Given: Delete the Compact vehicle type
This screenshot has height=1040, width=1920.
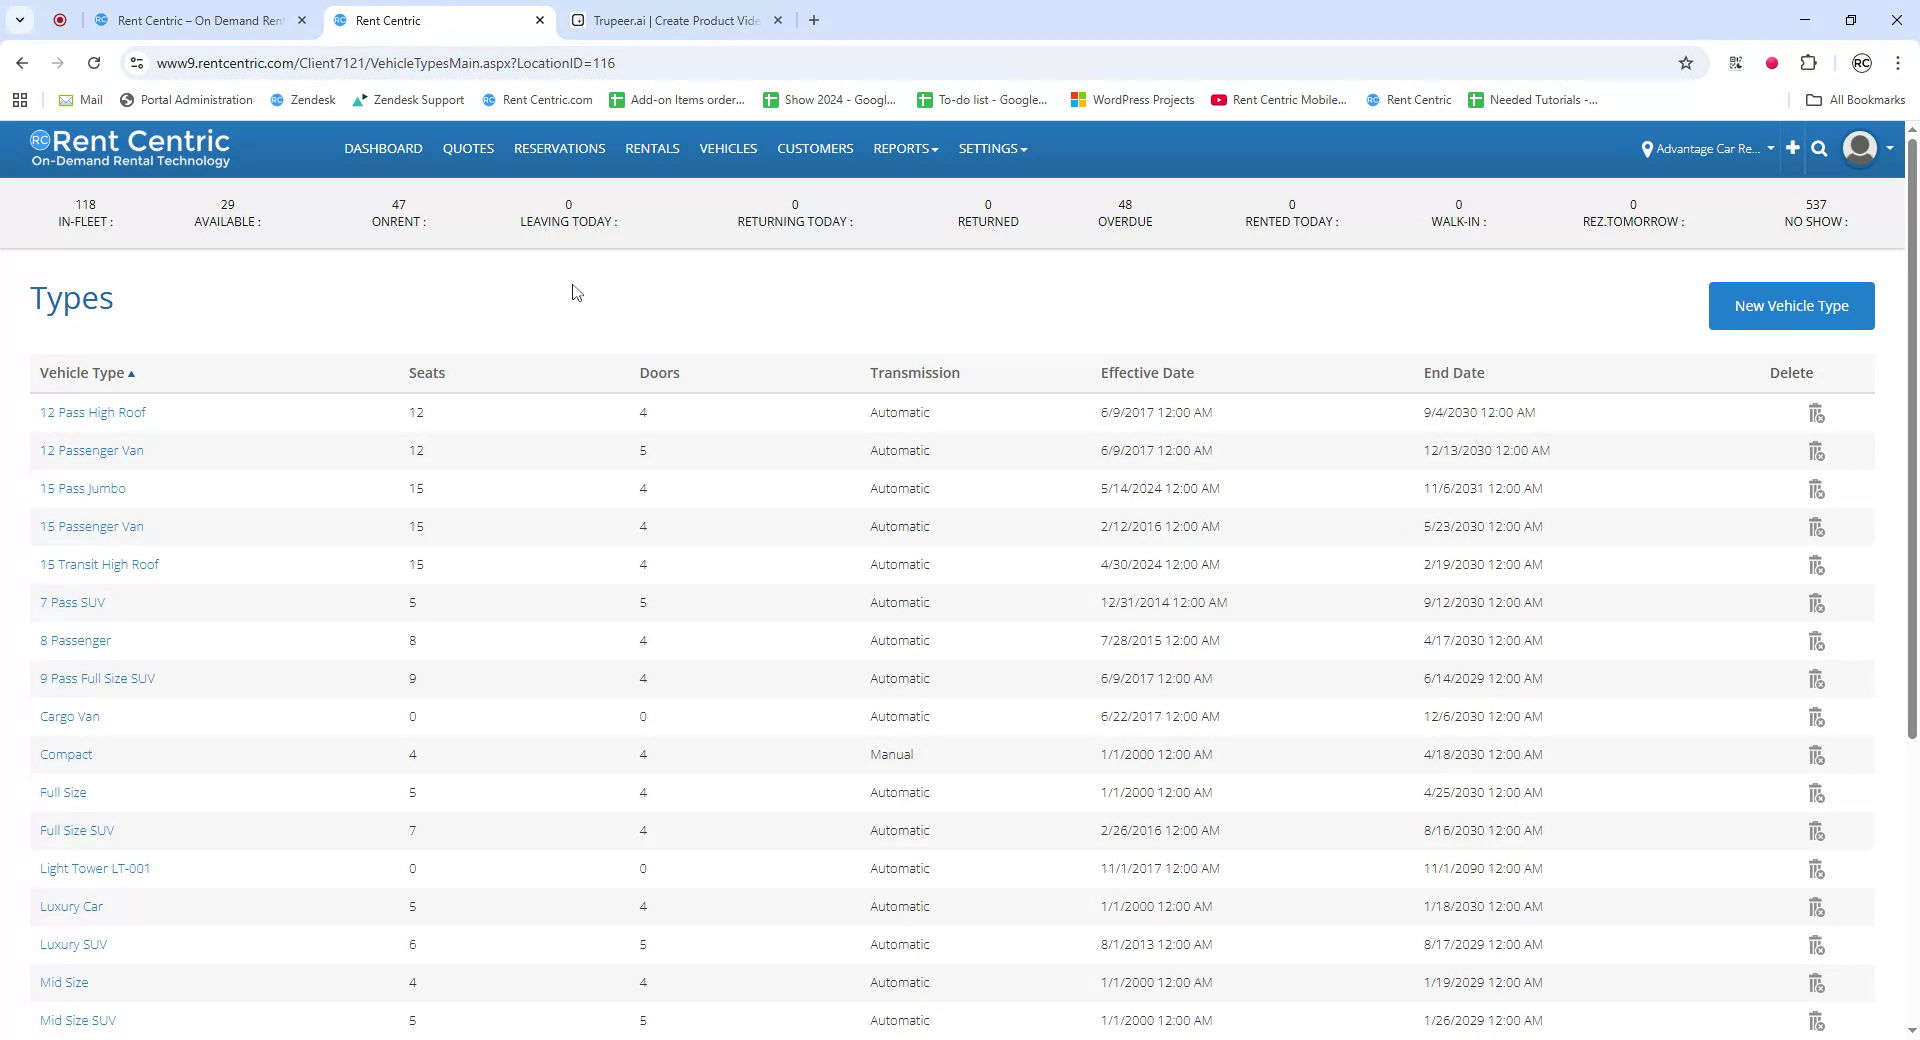Looking at the screenshot, I should click(1815, 754).
